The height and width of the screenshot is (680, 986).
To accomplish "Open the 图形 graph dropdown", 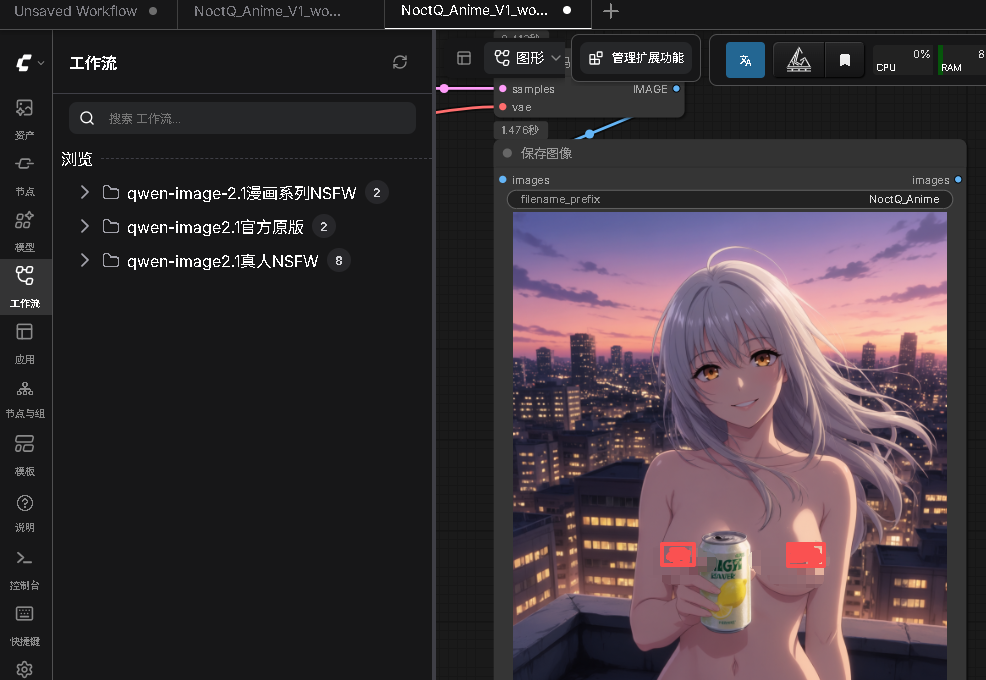I will tap(526, 58).
